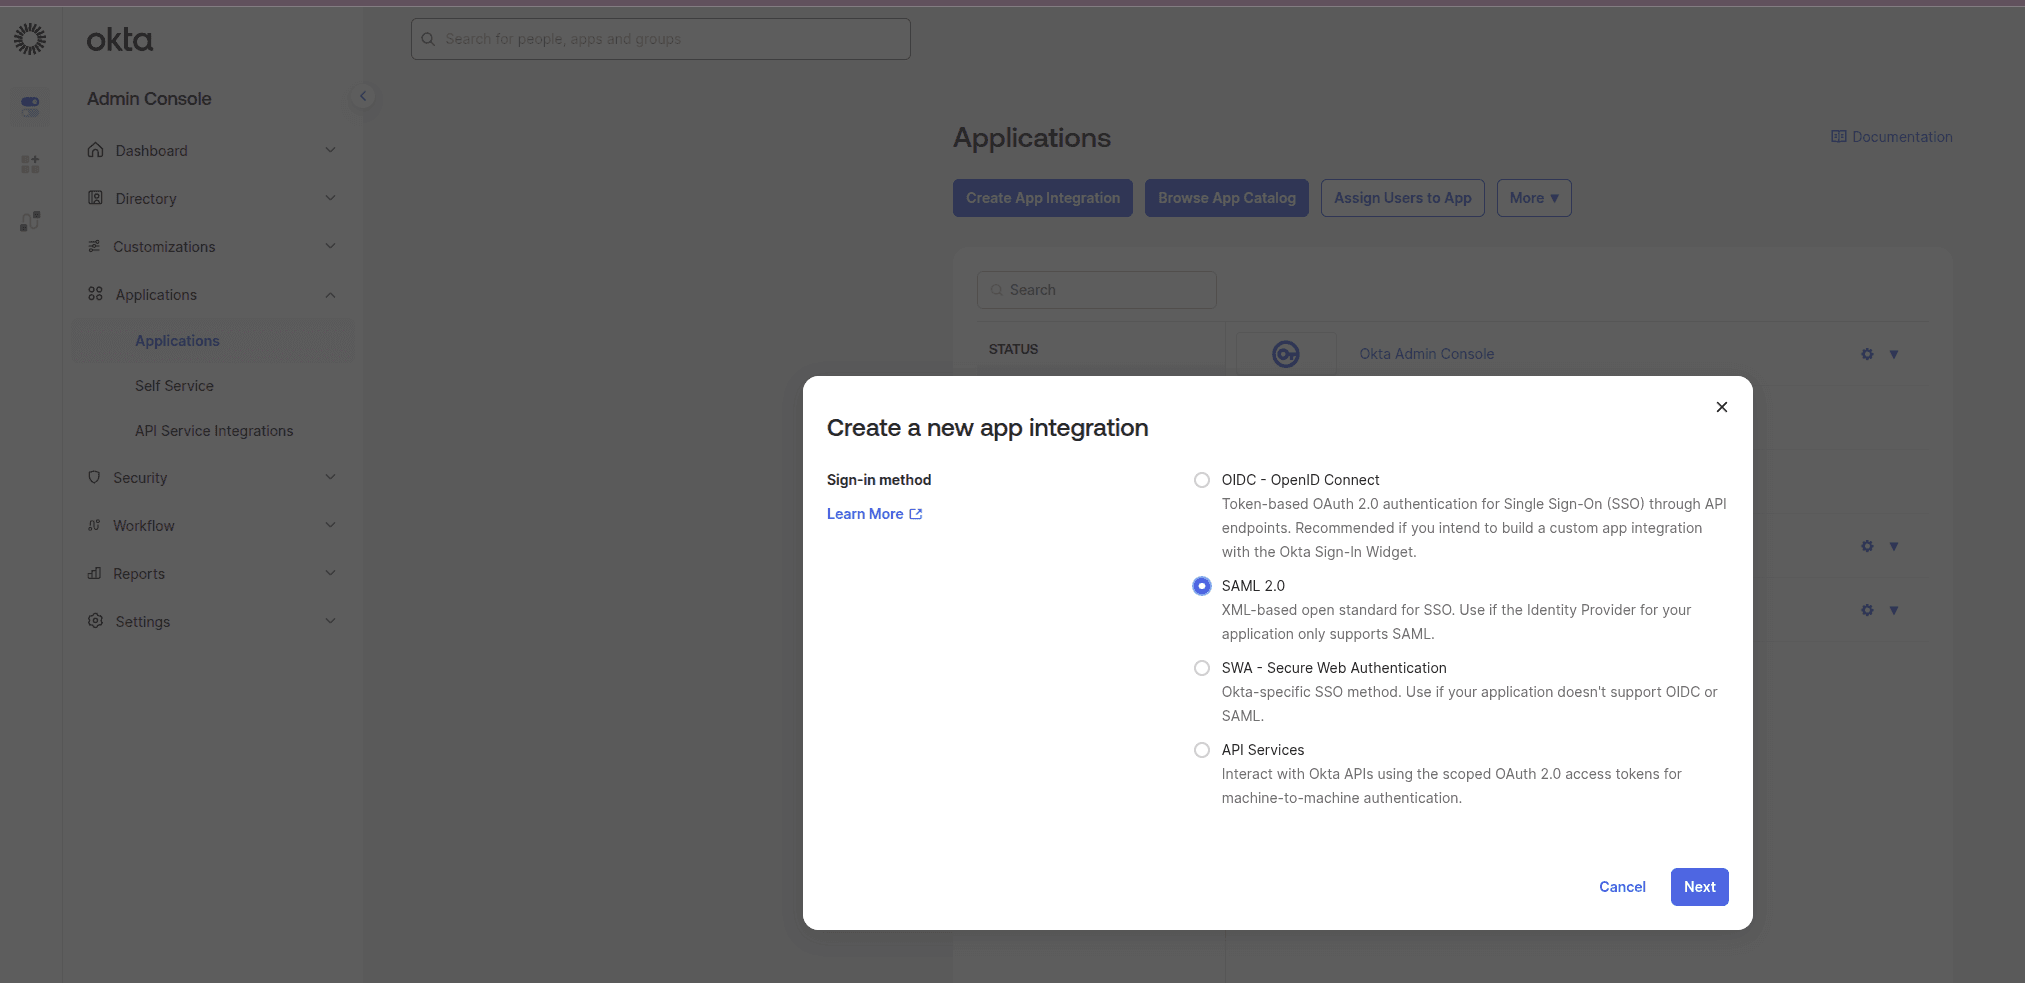This screenshot has height=983, width=2025.
Task: Click the Admin Console heading
Action: pos(149,99)
